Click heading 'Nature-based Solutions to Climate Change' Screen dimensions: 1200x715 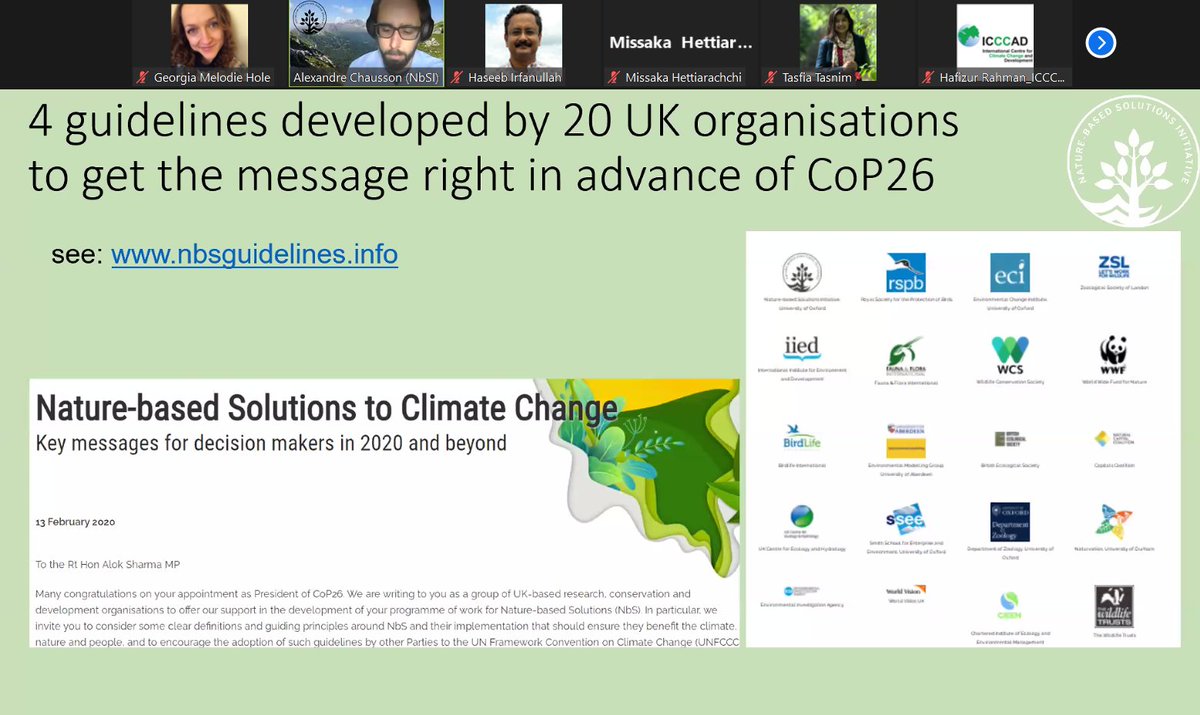click(326, 409)
